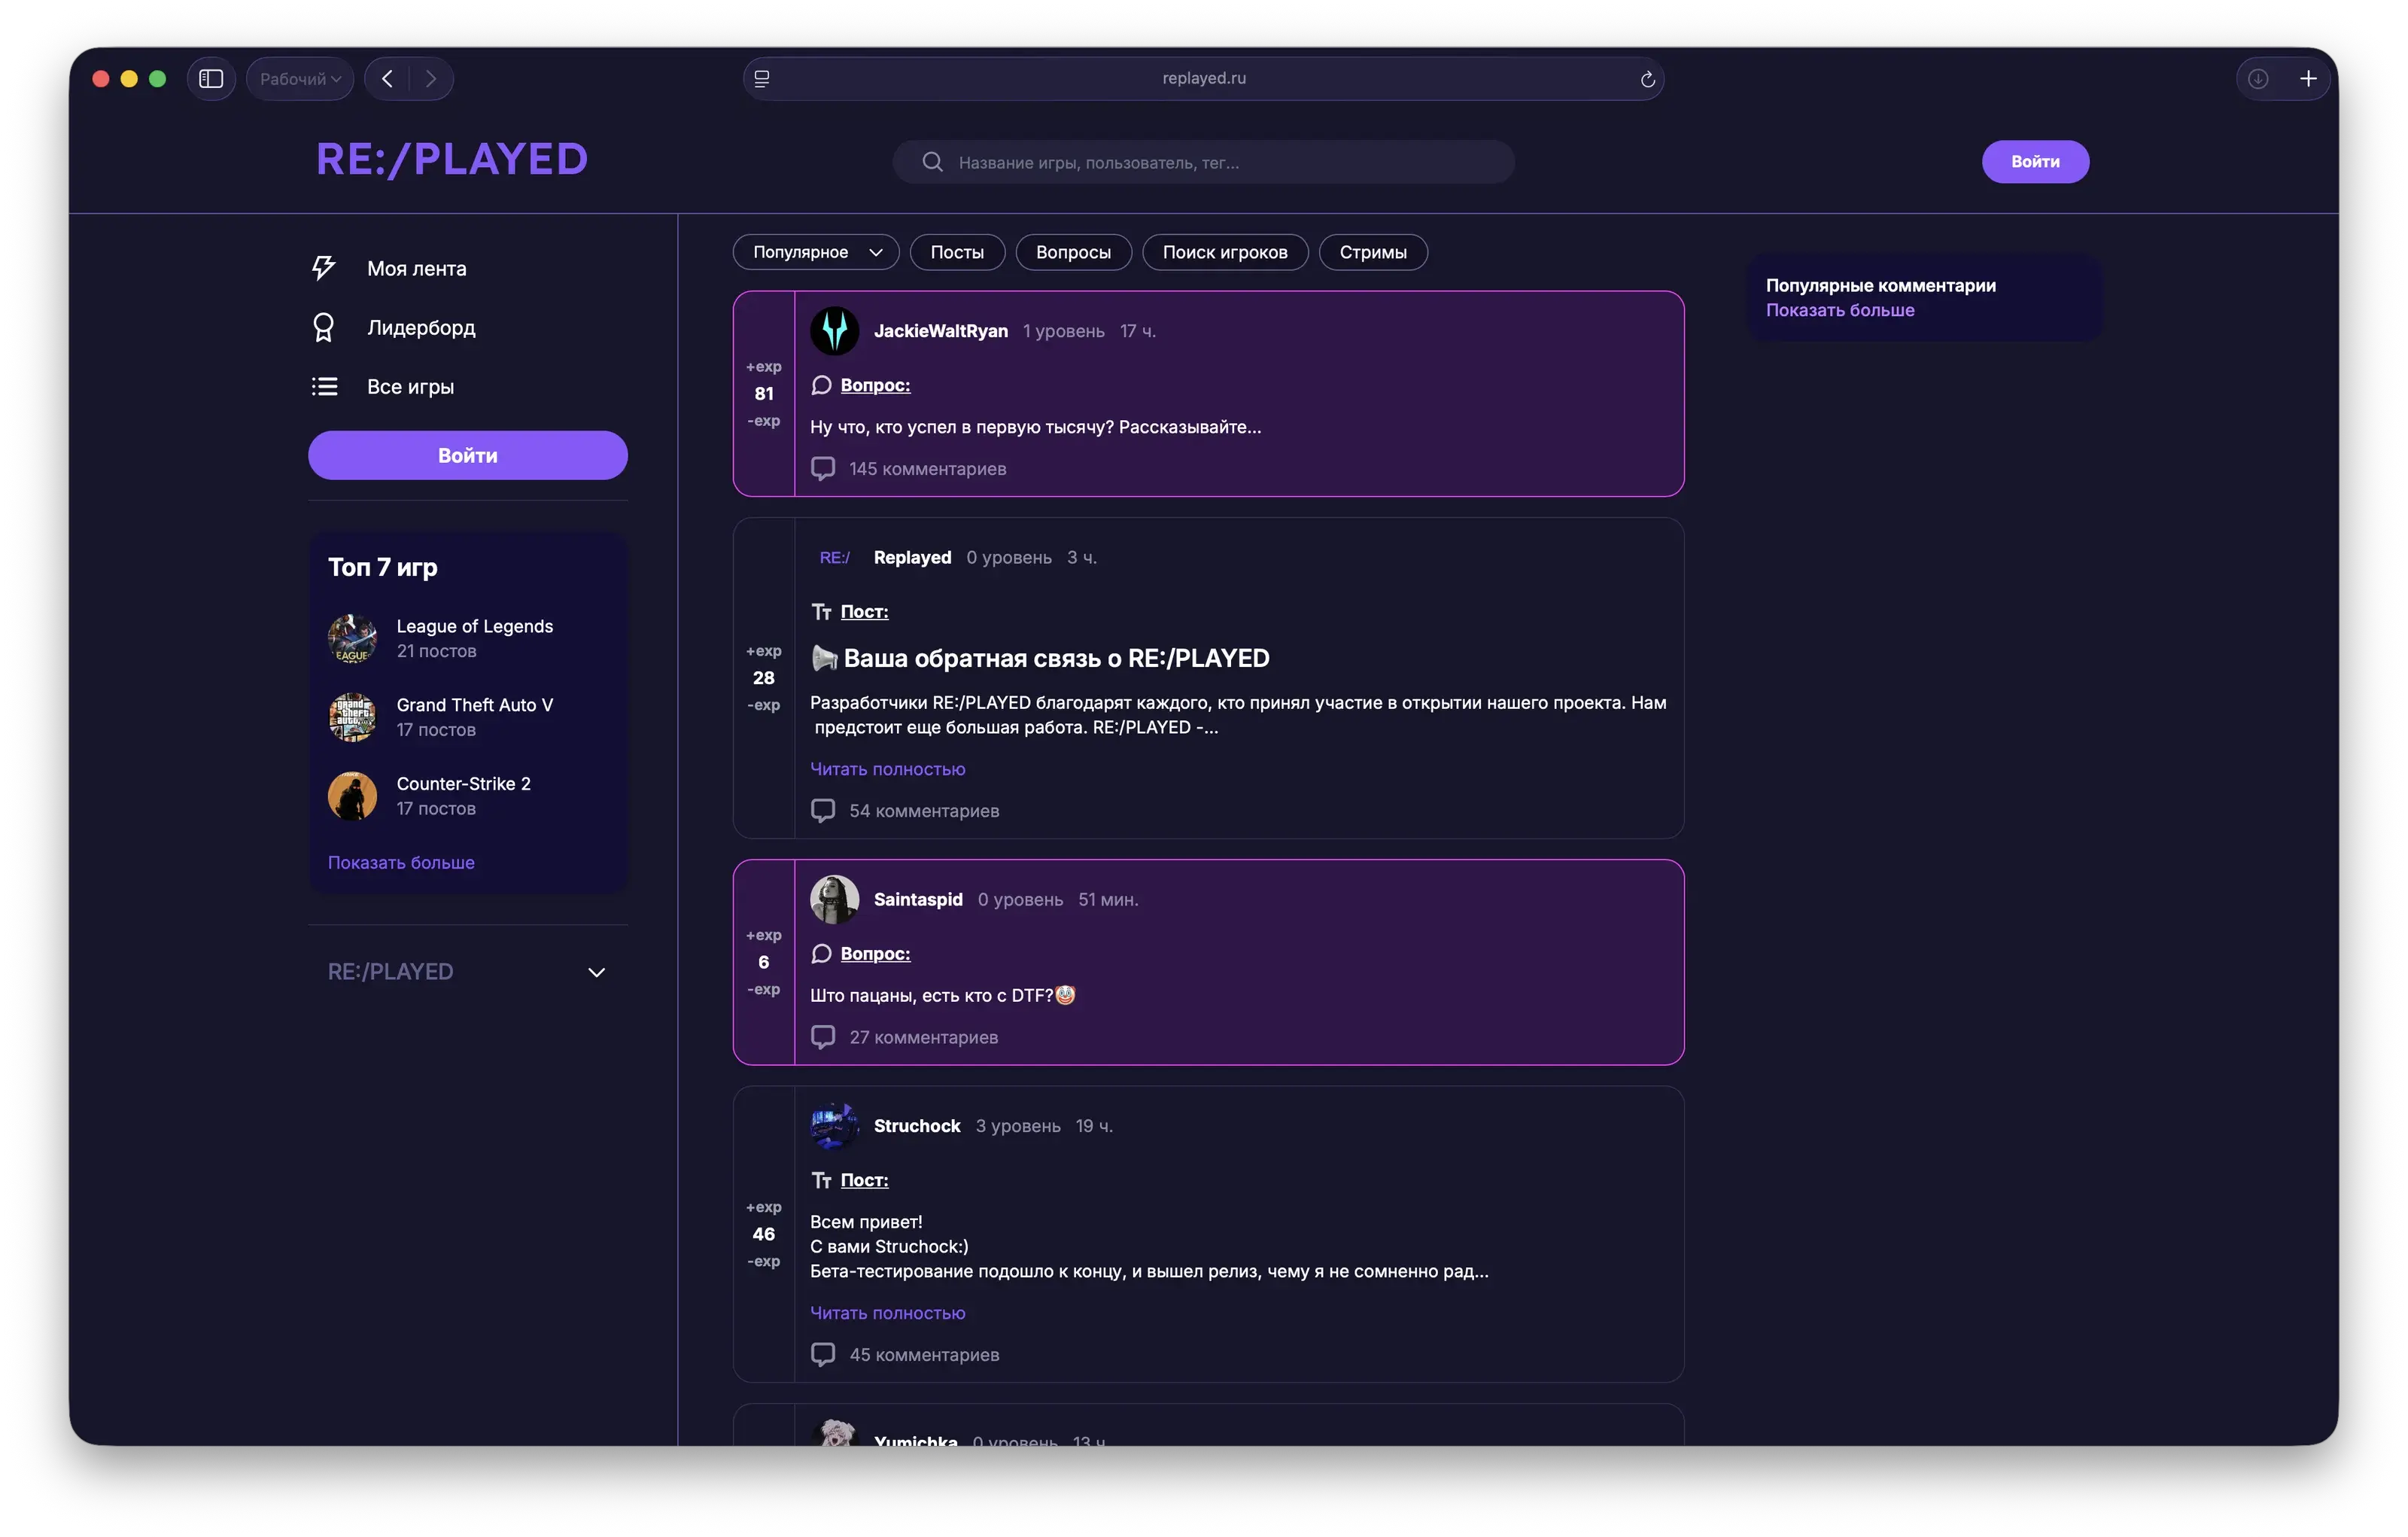
Task: Reload the page with the refresh icon
Action: point(1647,79)
